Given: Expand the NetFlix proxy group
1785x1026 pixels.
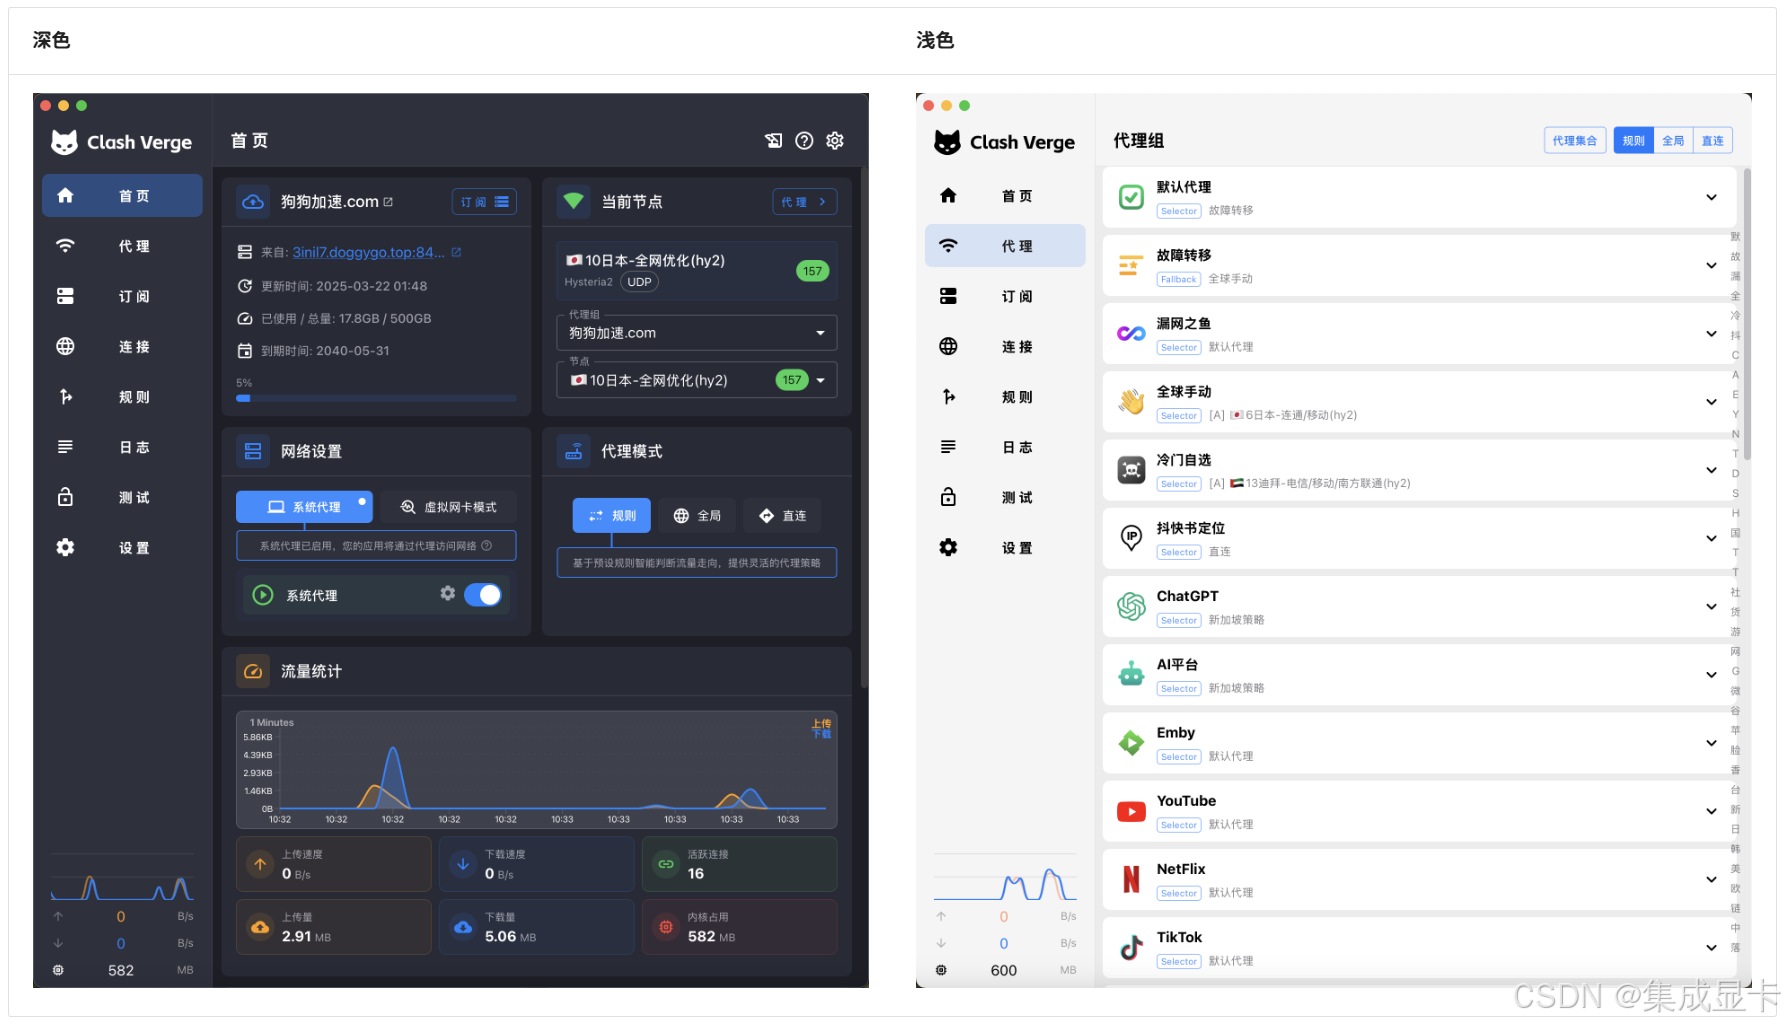Looking at the screenshot, I should [1711, 879].
